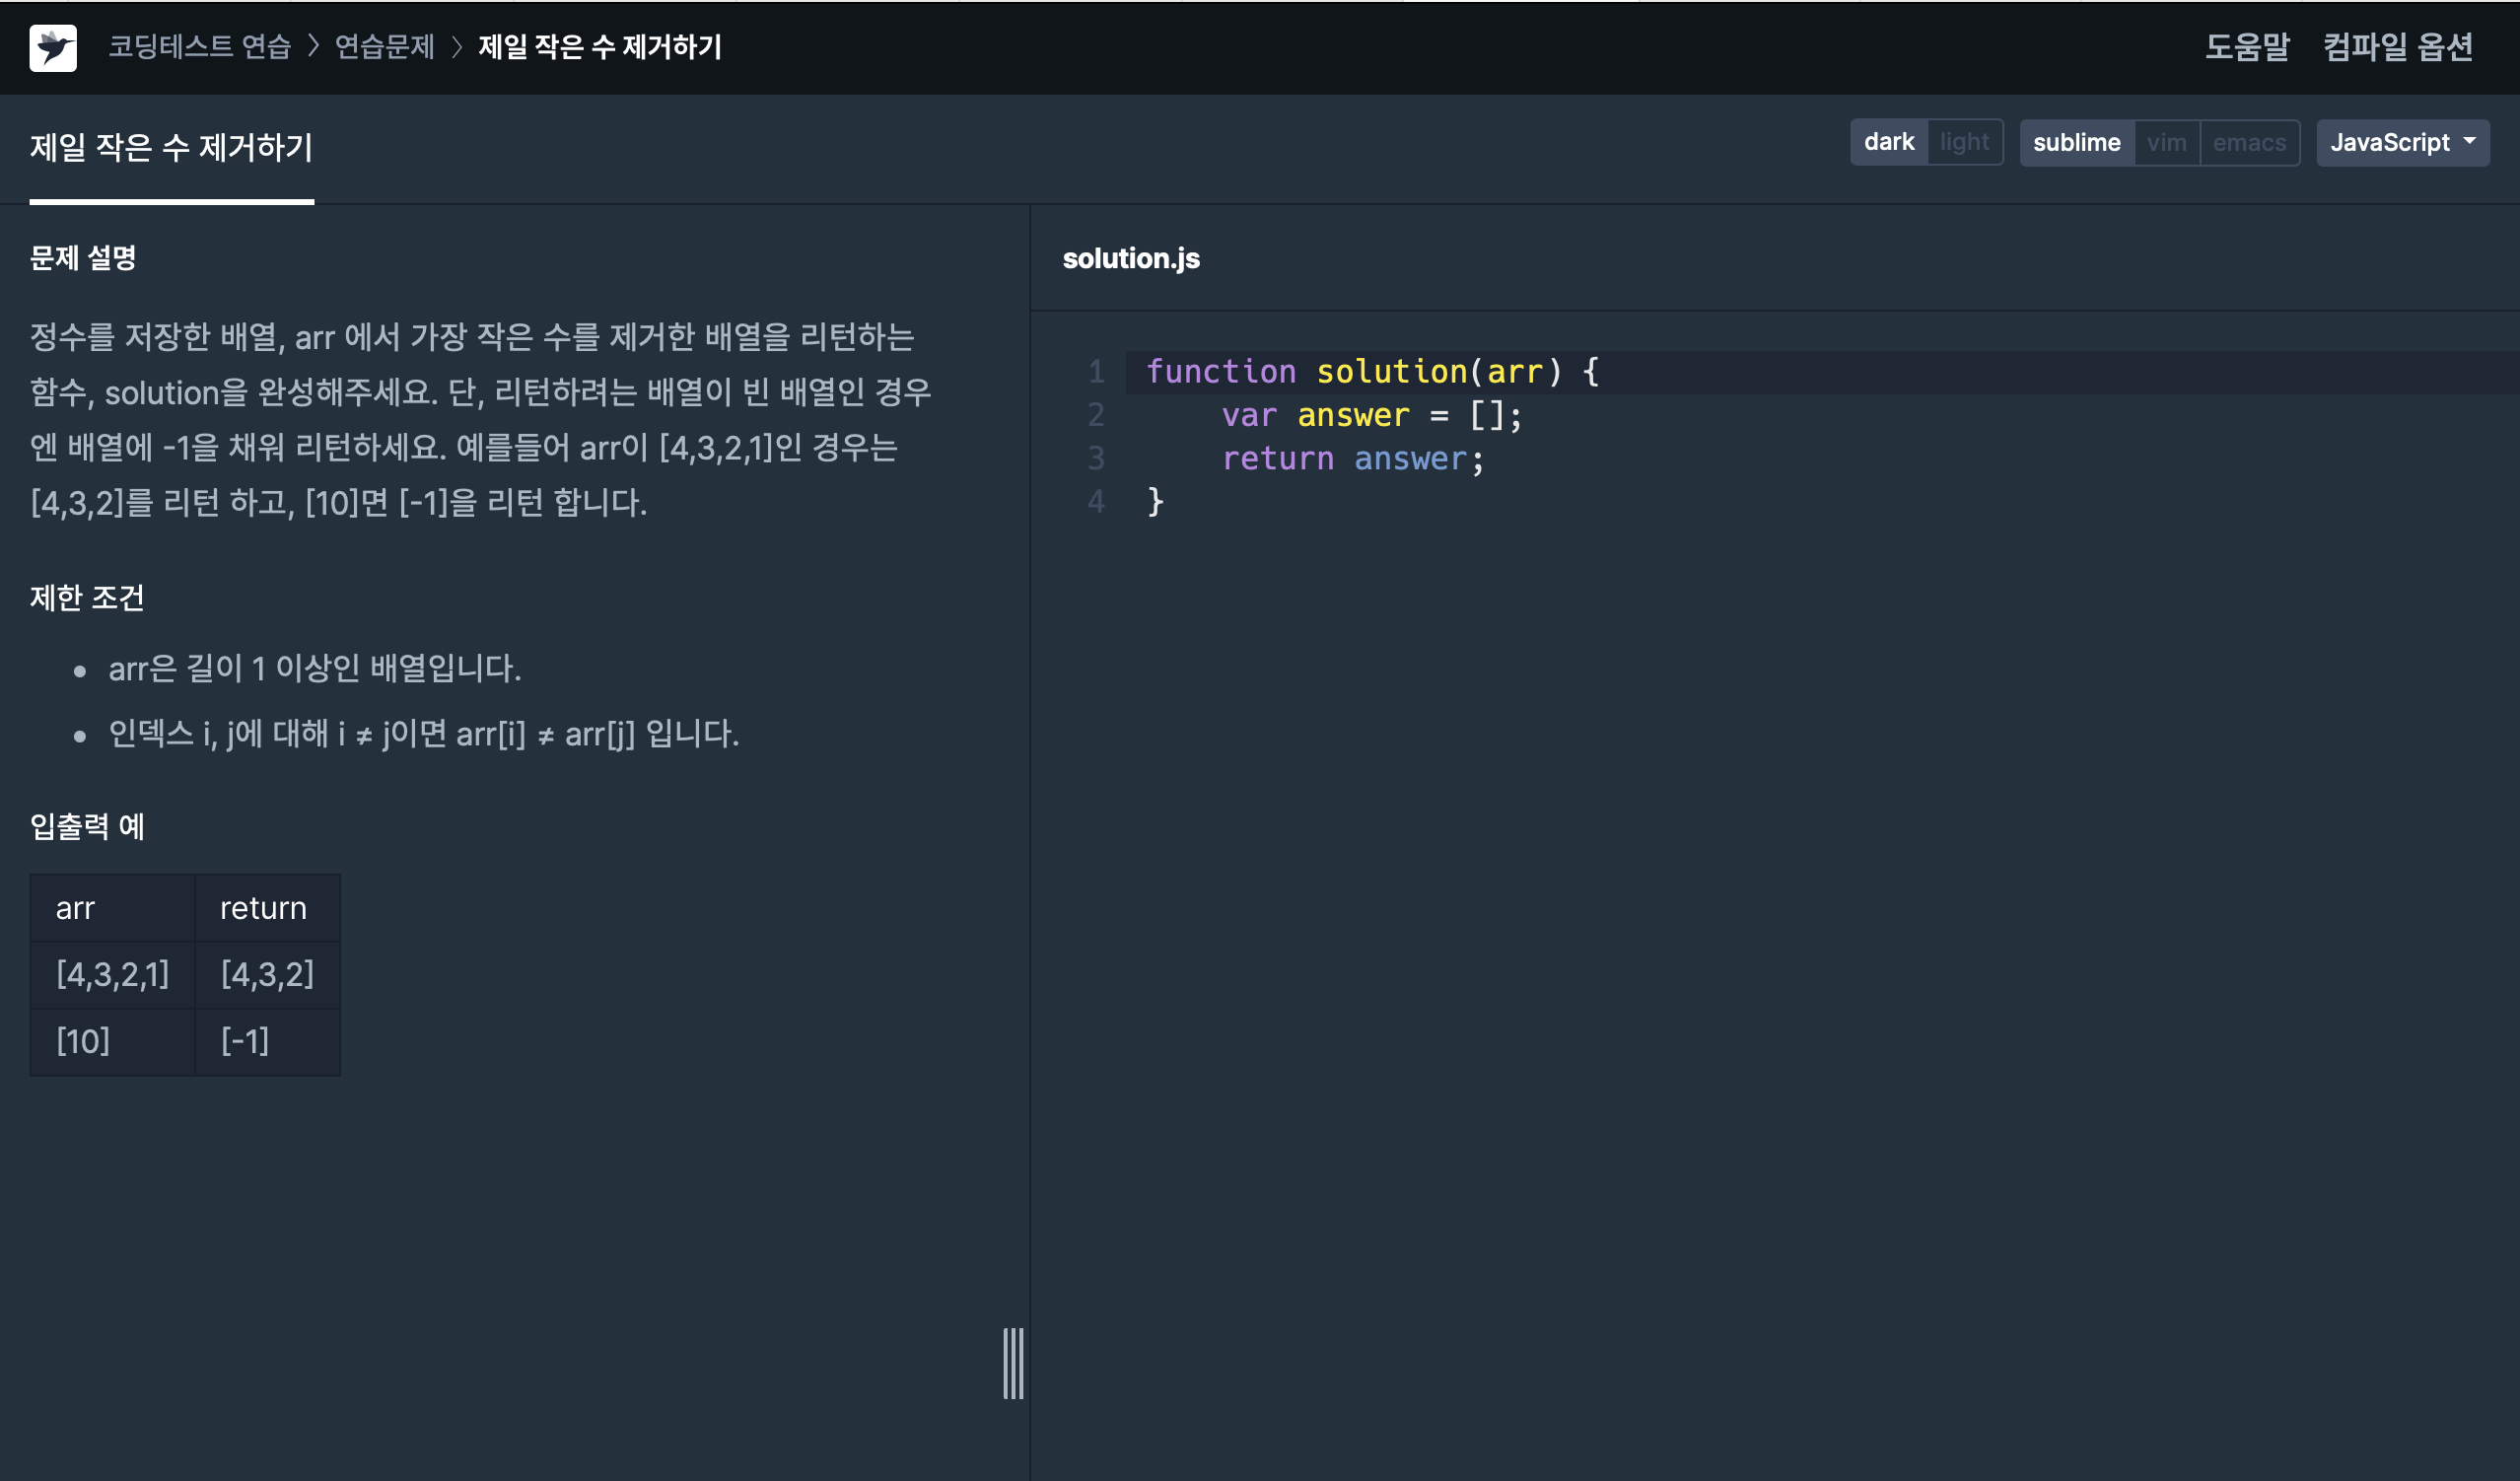Screen dimensions: 2520x1481
Task: Click the [4,3,2,1] example table cell
Action: coord(112,974)
